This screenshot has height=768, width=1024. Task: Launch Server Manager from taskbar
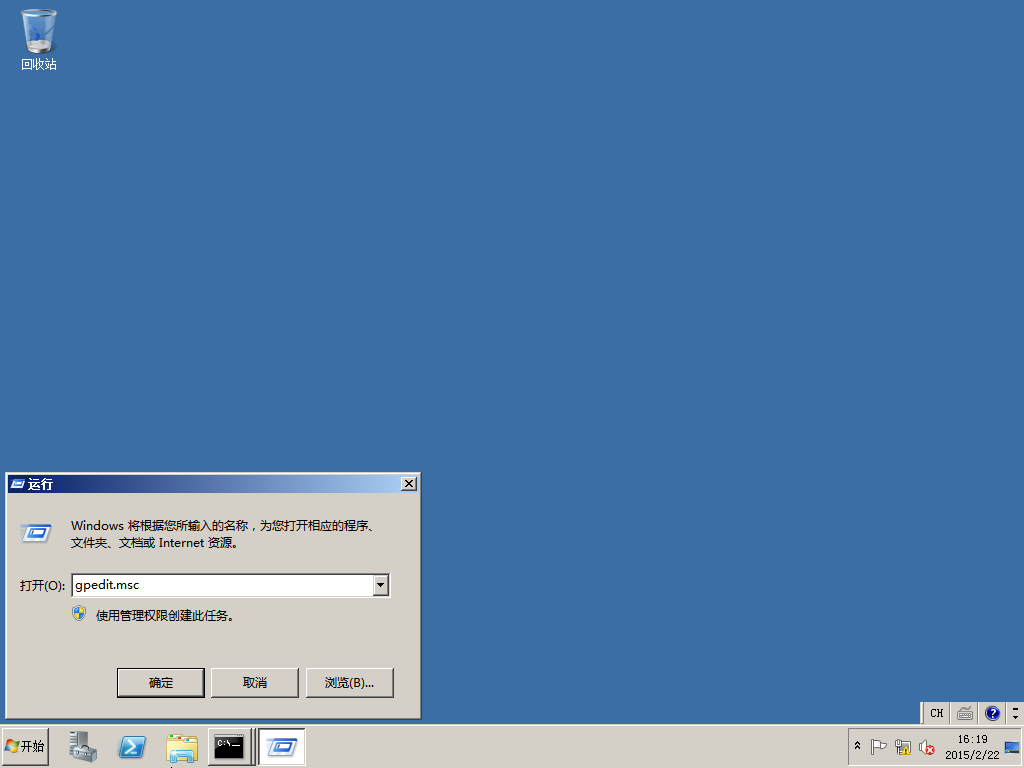[83, 746]
